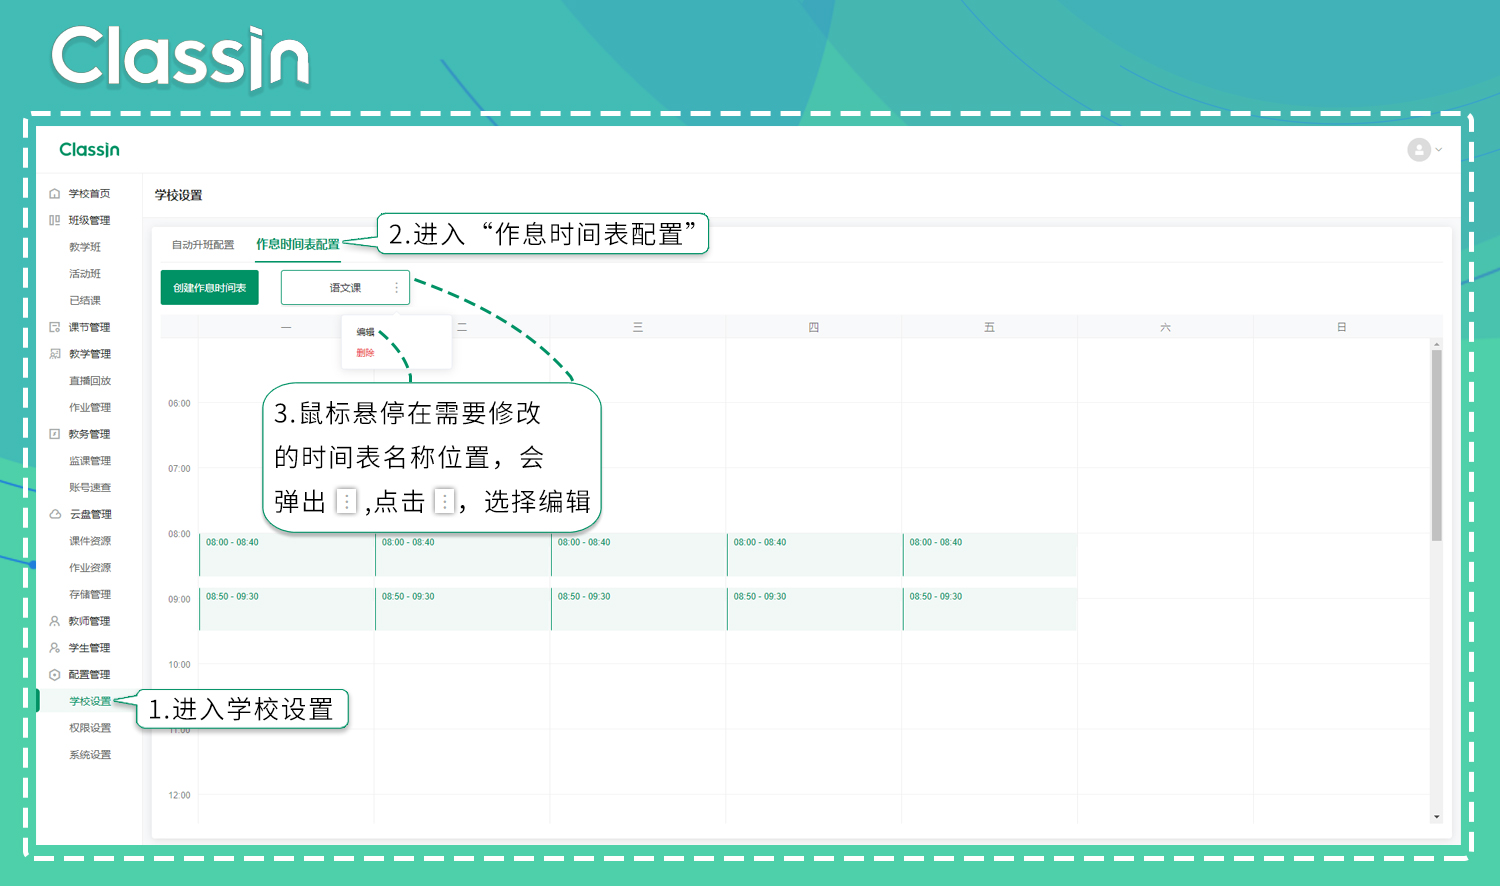Click the 创建作息时间表 button
This screenshot has height=886, width=1500.
pos(210,288)
